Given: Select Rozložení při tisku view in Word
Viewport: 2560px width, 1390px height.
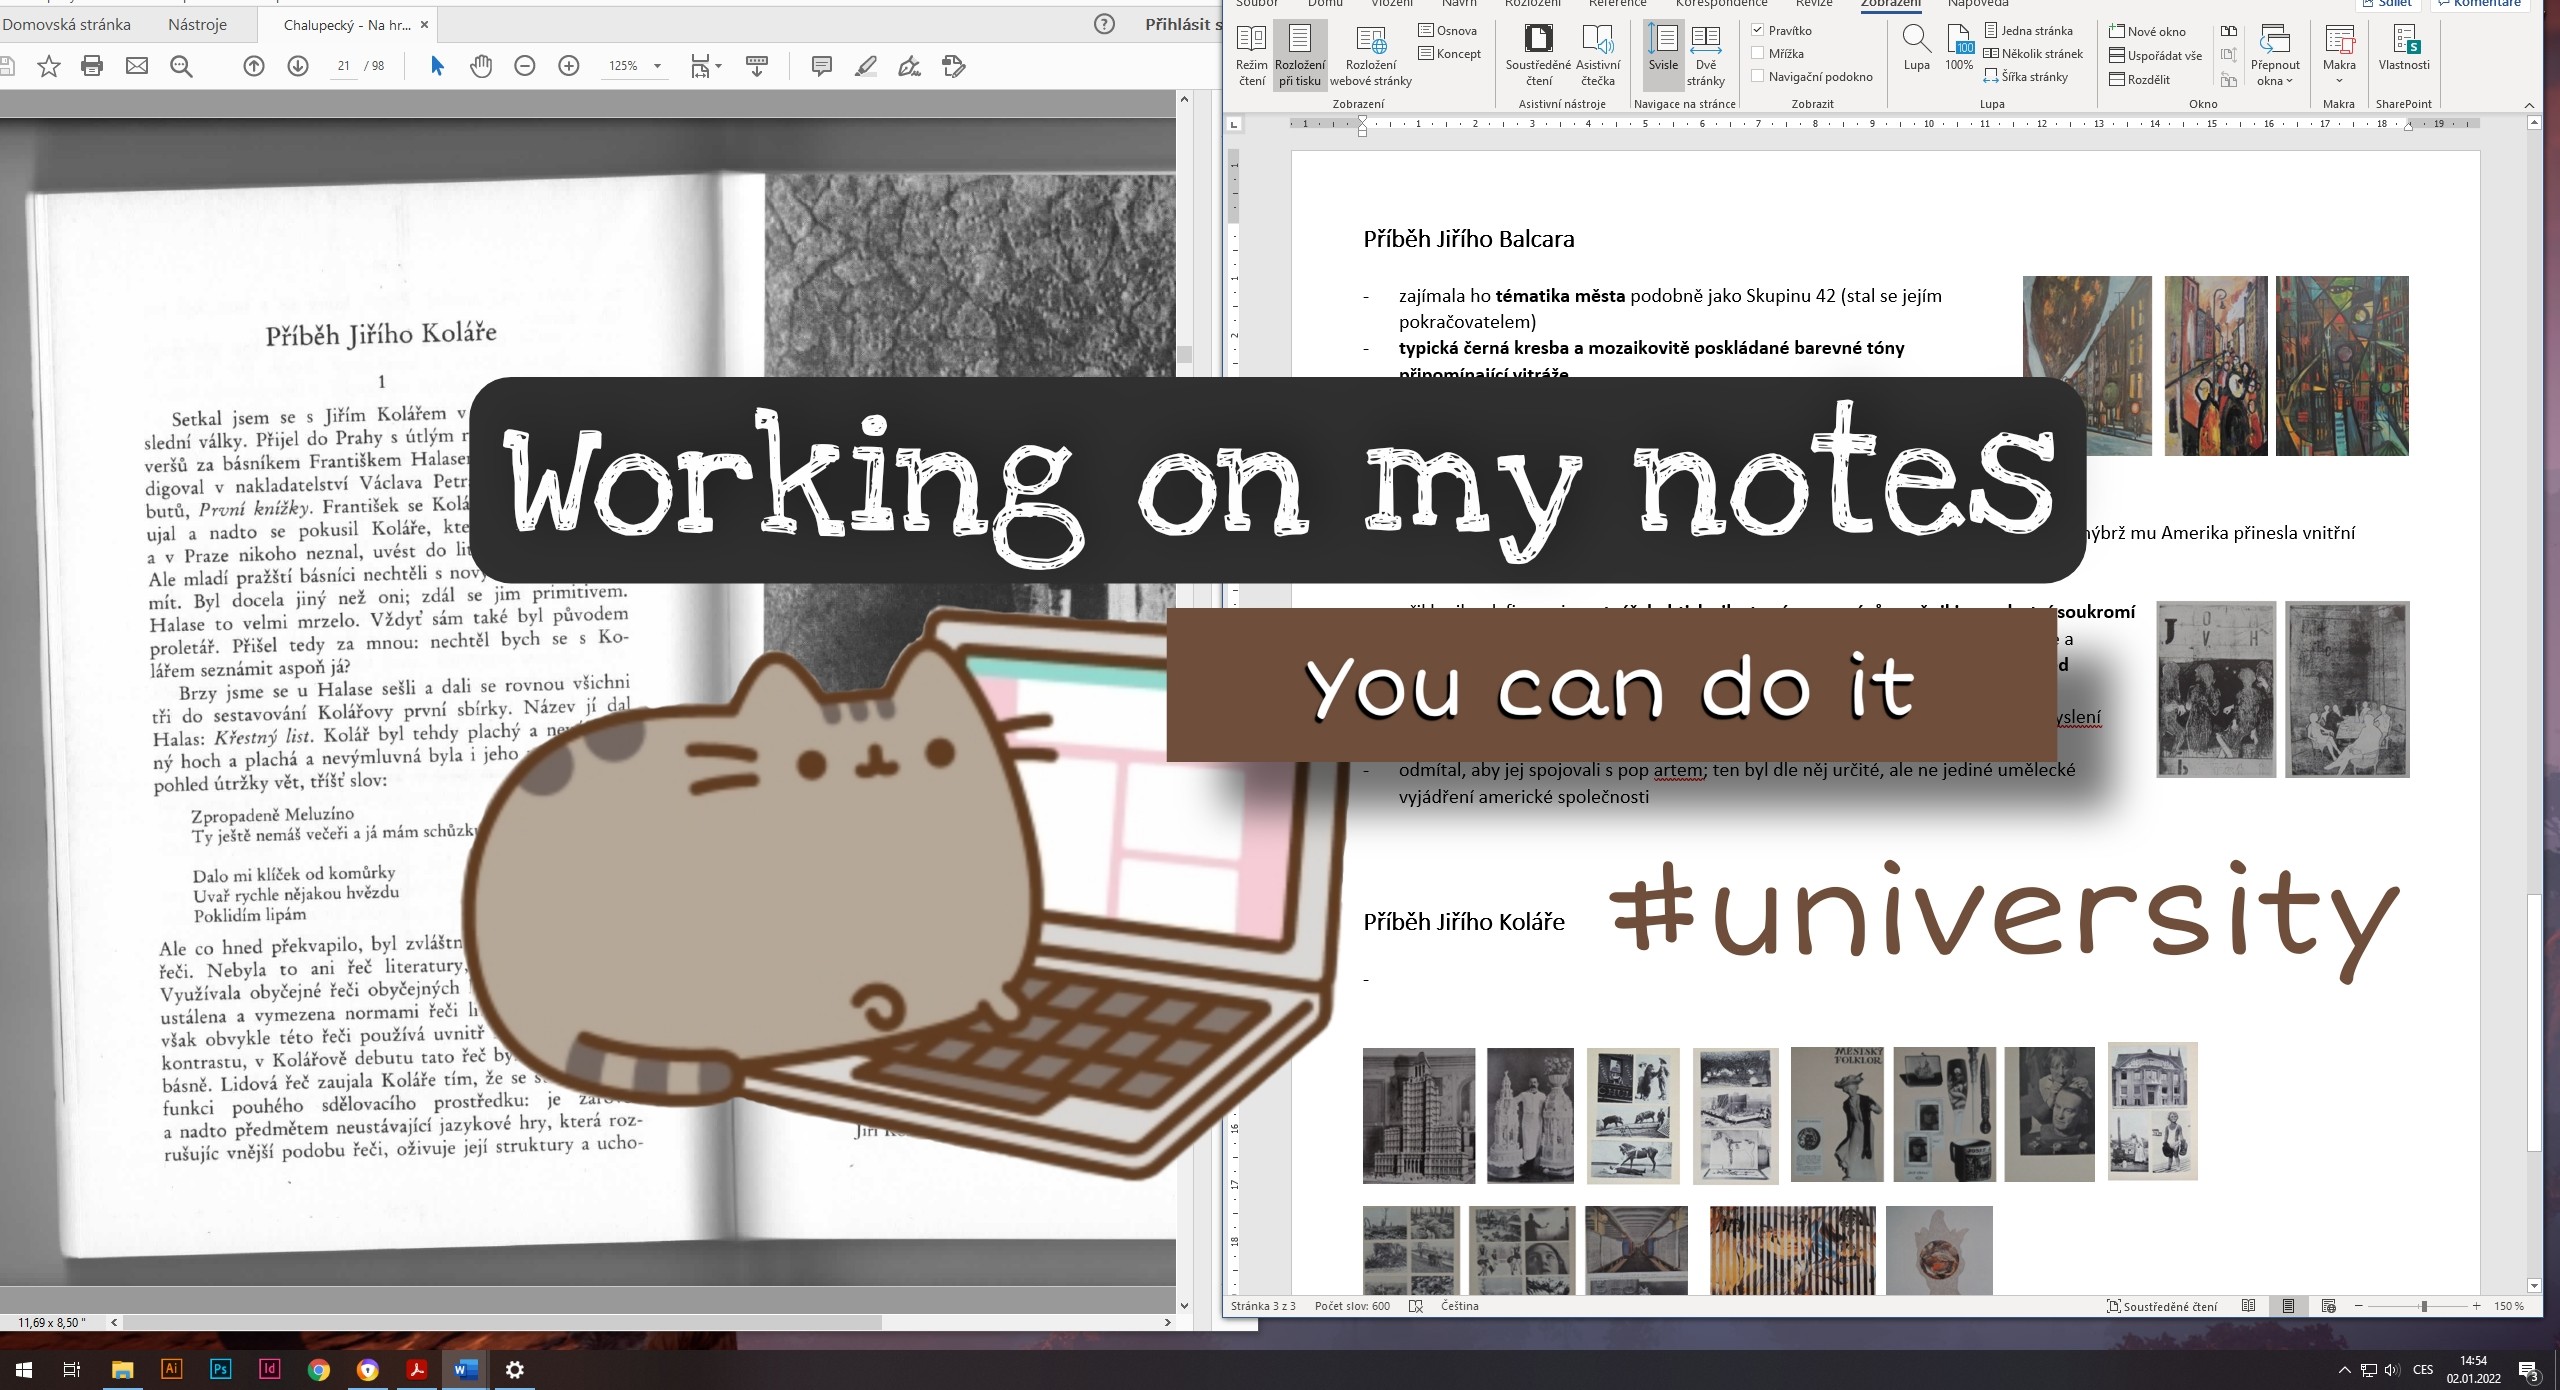Looking at the screenshot, I should (x=1300, y=56).
